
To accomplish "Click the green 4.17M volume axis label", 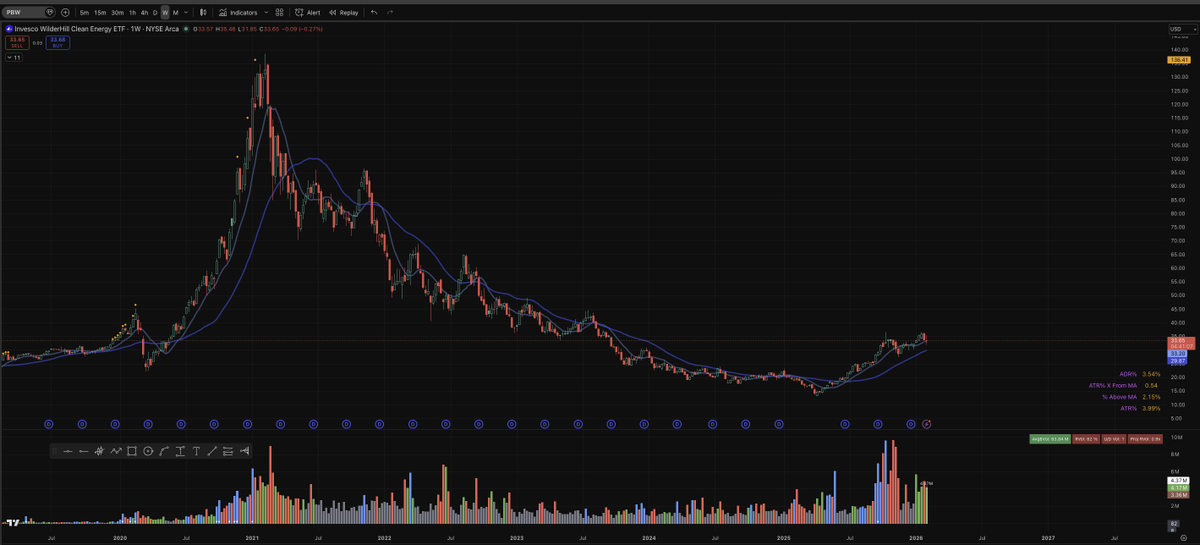I will [x=1178, y=488].
